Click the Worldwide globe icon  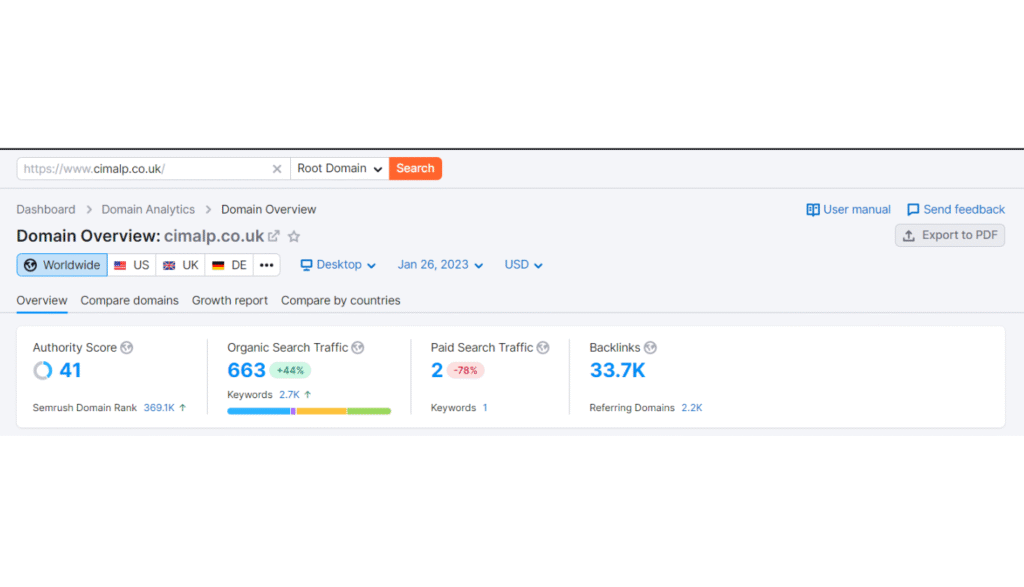tap(31, 264)
